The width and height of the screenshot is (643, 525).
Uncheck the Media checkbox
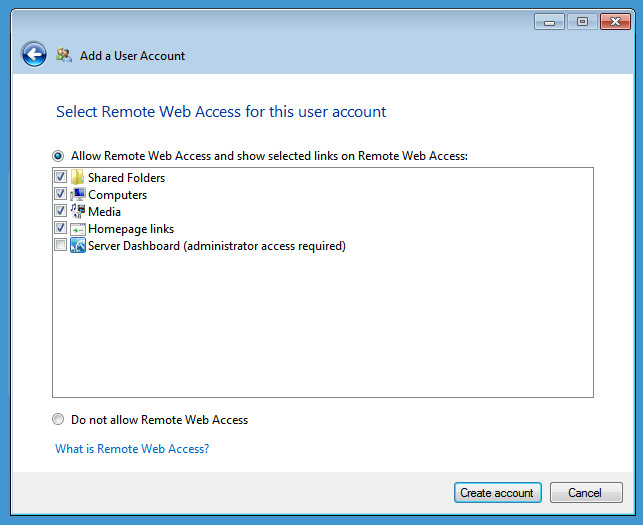61,212
